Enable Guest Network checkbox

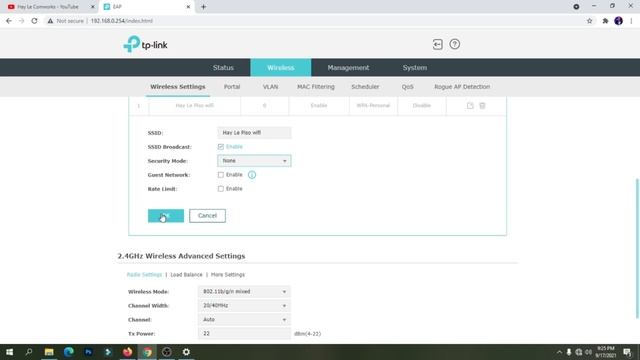pos(221,175)
